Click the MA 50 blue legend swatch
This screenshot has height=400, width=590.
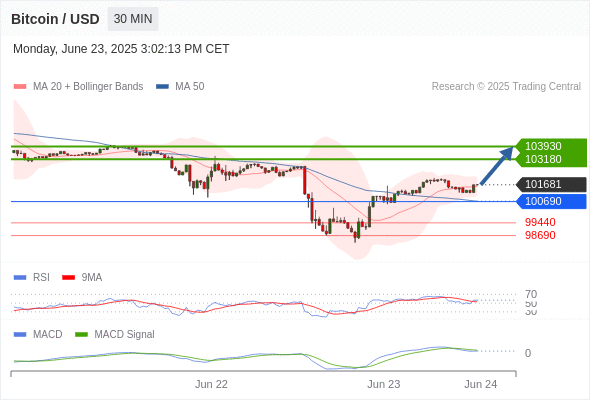tap(163, 87)
